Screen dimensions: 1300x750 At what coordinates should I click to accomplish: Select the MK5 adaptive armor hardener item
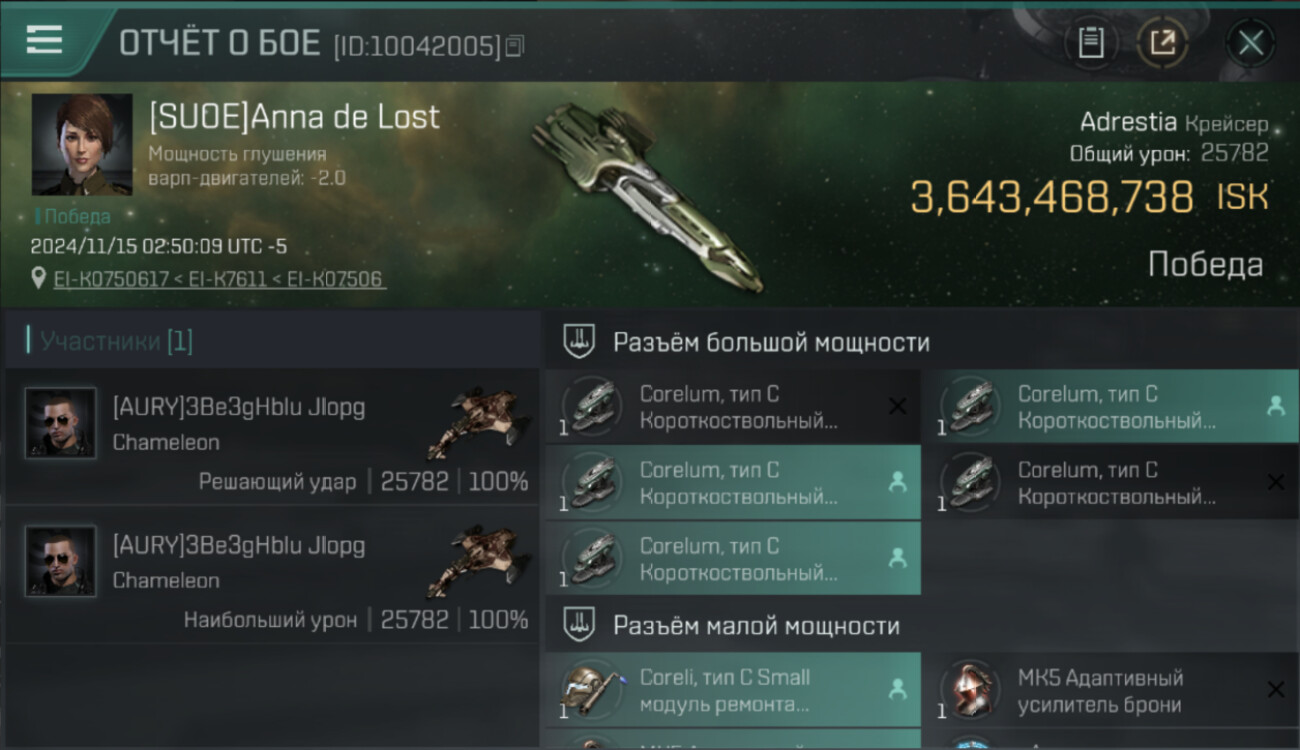pos(1112,690)
